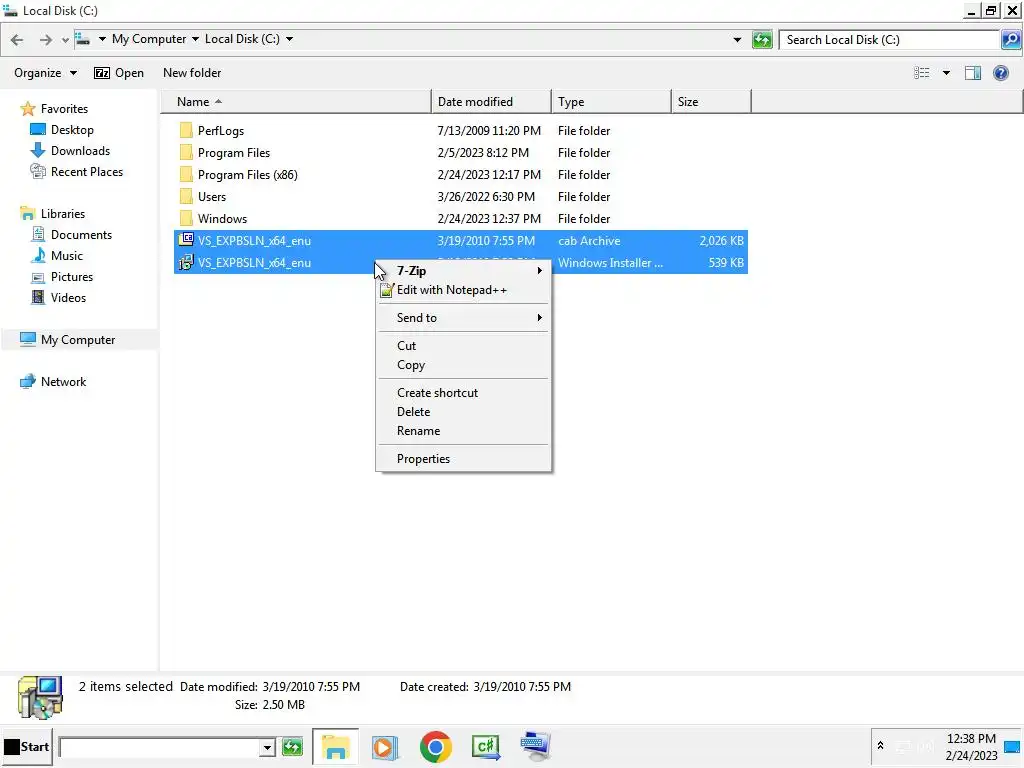Viewport: 1024px width, 768px height.
Task: Select the Program Files (x86) folder icon
Action: [x=186, y=175]
